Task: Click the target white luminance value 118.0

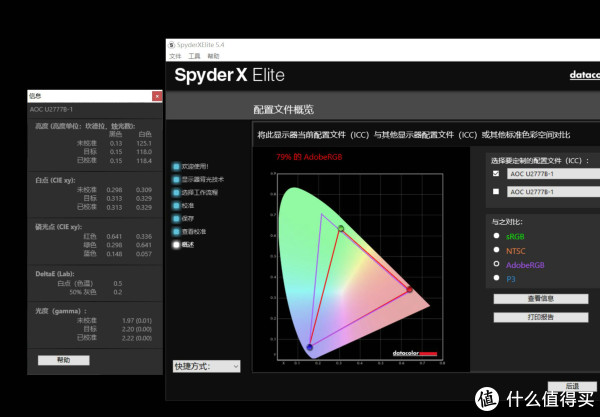Action: (144, 152)
